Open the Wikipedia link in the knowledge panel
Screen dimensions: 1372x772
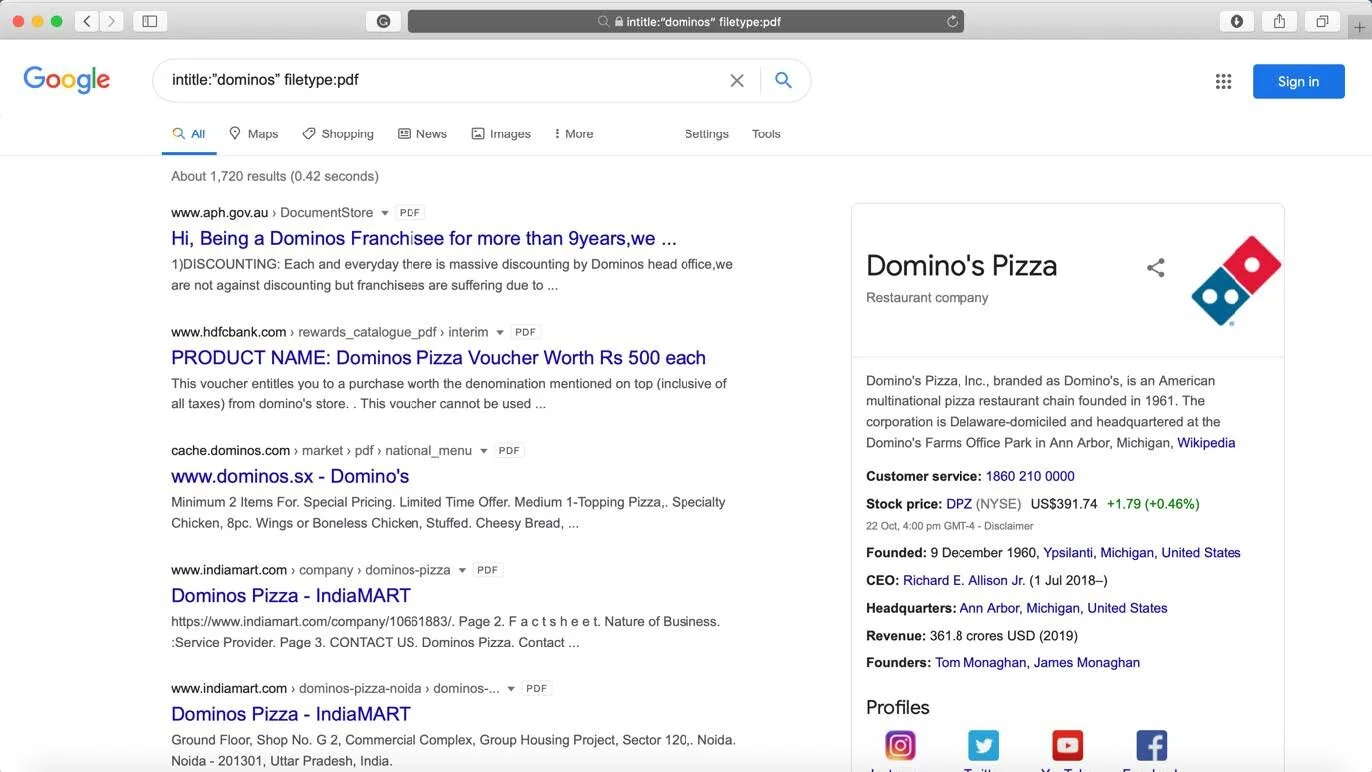tap(1206, 442)
